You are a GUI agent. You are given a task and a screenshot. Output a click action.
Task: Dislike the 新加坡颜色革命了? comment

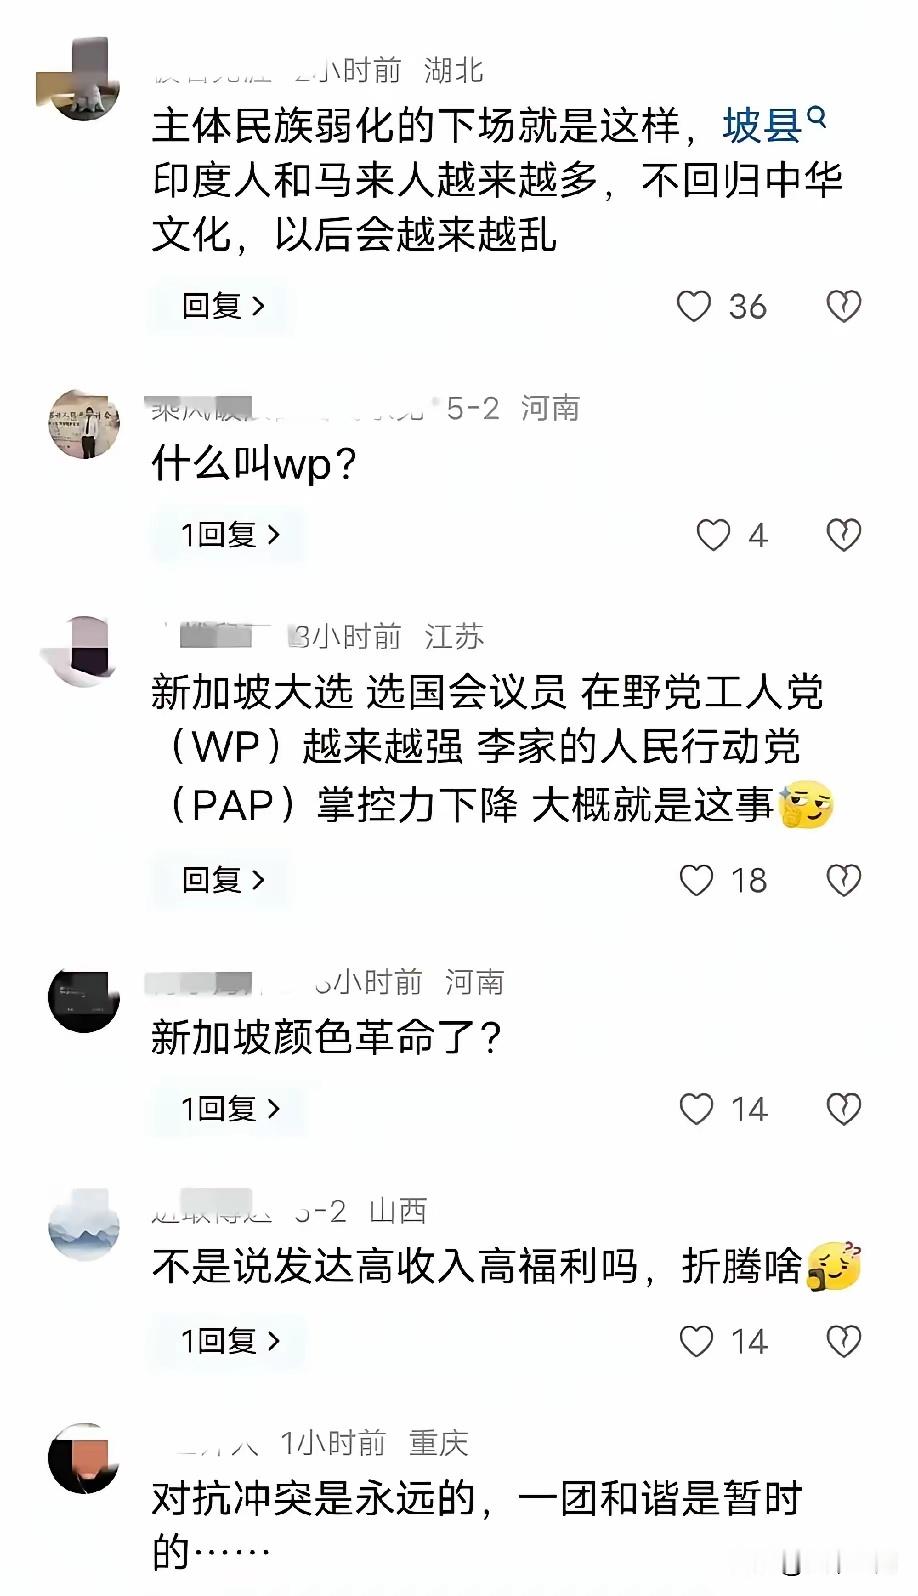coord(844,1109)
